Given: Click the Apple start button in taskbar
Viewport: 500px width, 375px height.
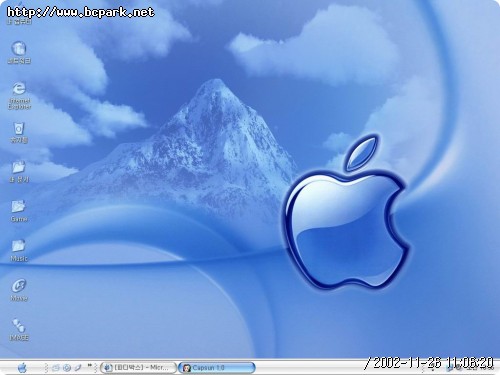Looking at the screenshot, I should coord(22,368).
